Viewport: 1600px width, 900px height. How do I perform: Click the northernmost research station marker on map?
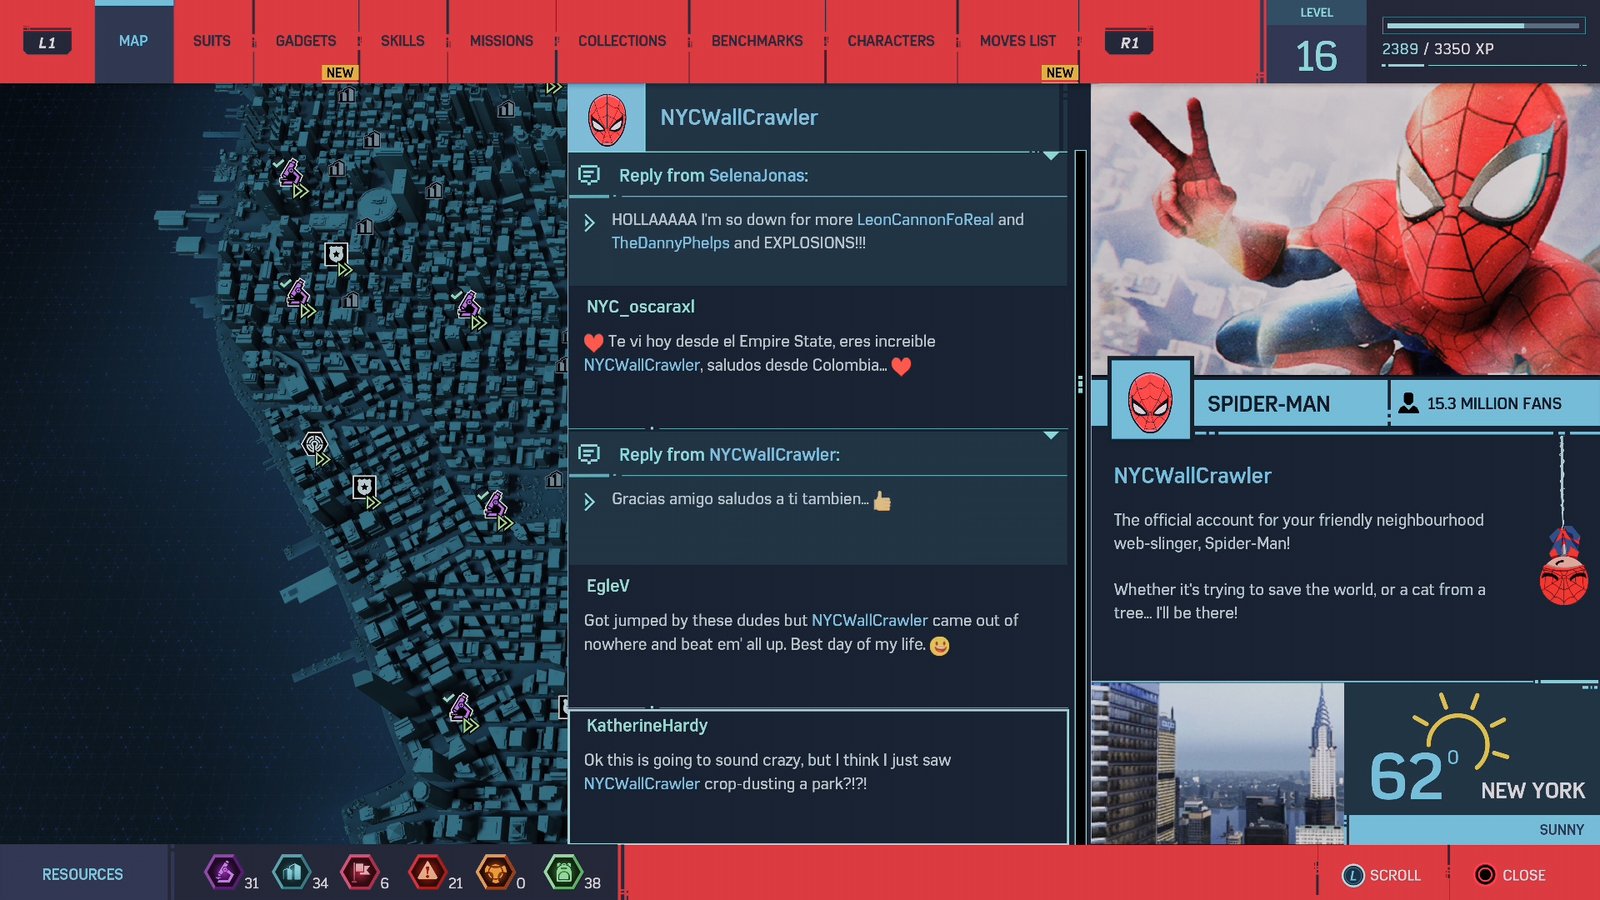click(x=290, y=173)
